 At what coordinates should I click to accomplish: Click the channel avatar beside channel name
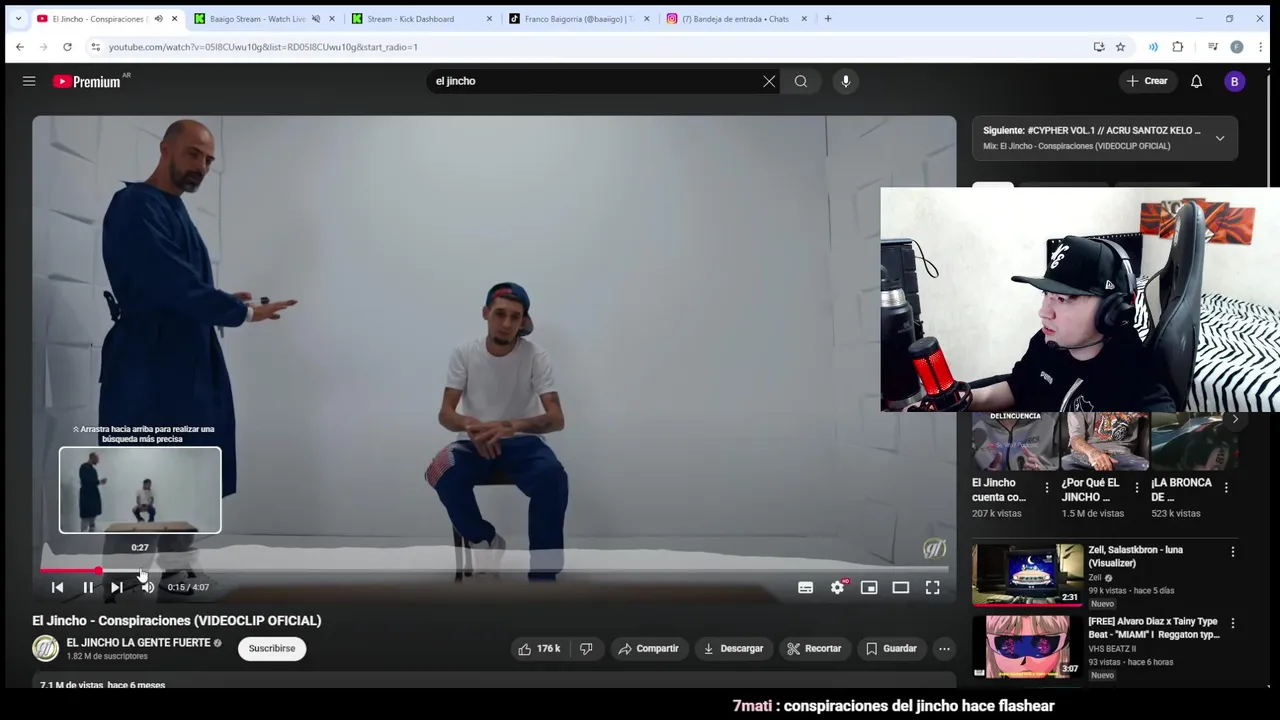click(x=46, y=649)
